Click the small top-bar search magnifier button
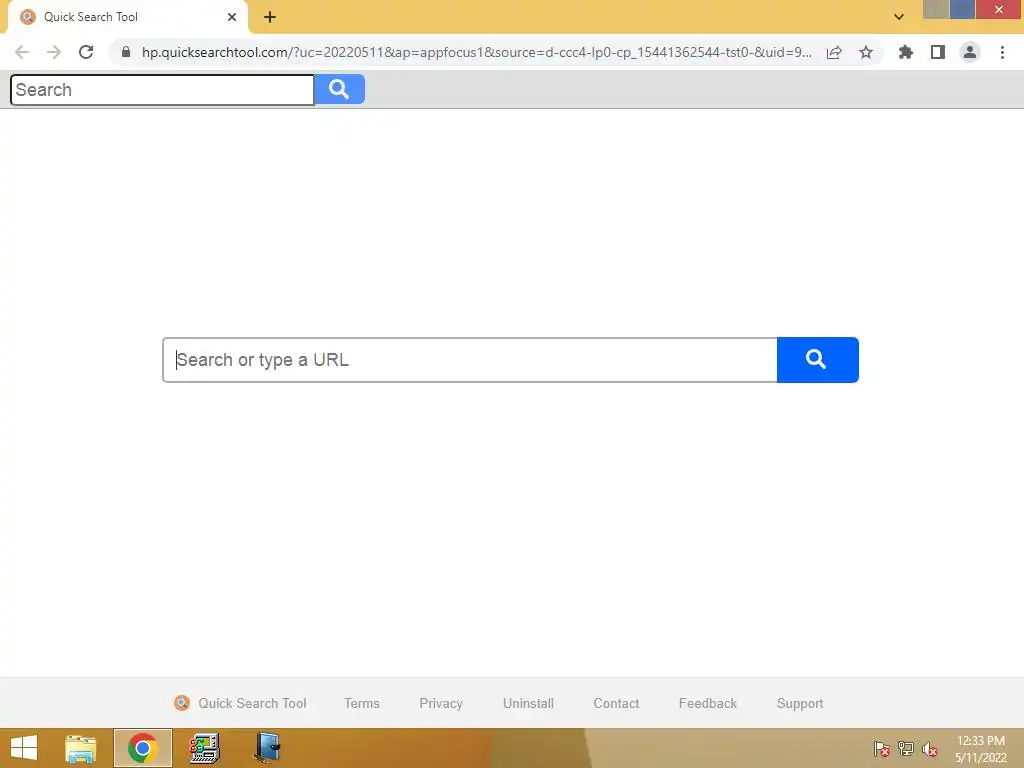The width and height of the screenshot is (1024, 768). coord(339,89)
